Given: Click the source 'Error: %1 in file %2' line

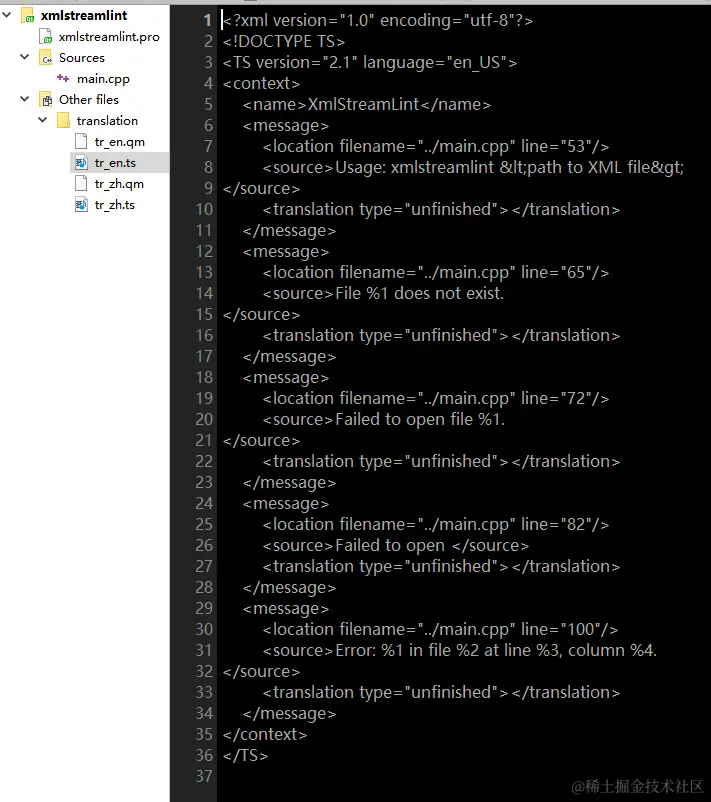Looking at the screenshot, I should coord(460,650).
